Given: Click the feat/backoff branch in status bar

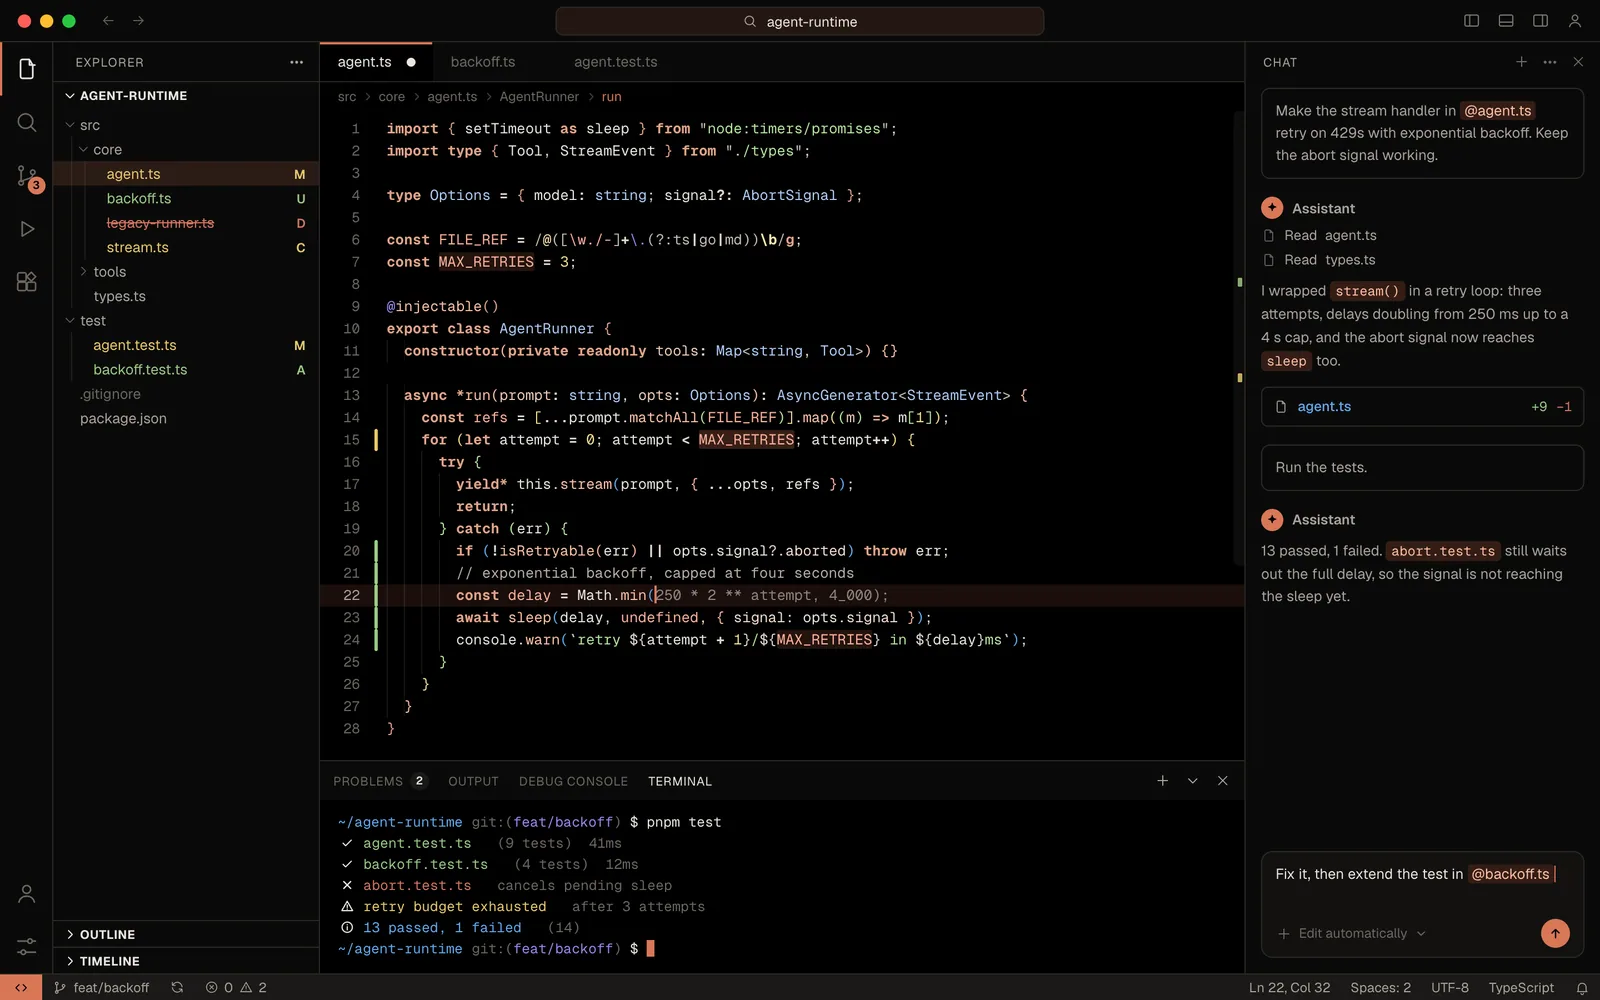Looking at the screenshot, I should pyautogui.click(x=102, y=987).
